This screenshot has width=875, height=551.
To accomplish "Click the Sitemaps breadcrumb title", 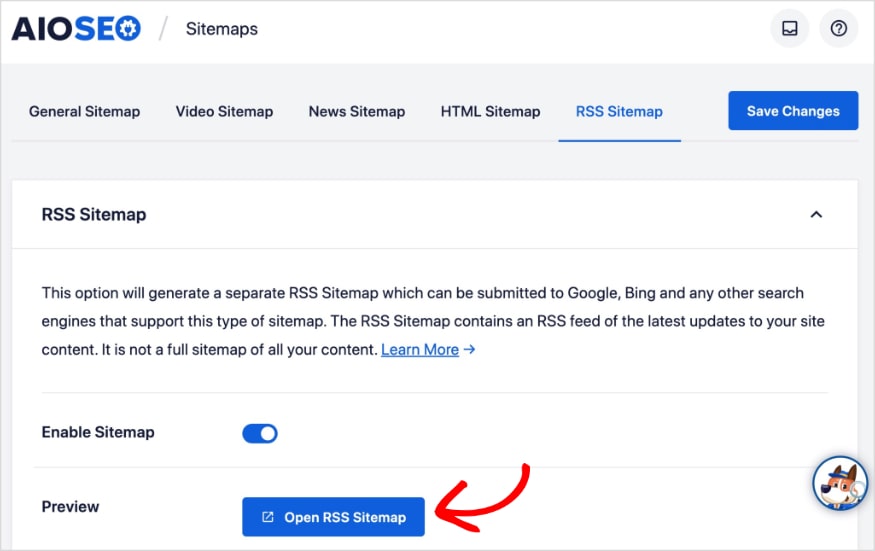I will pos(222,29).
